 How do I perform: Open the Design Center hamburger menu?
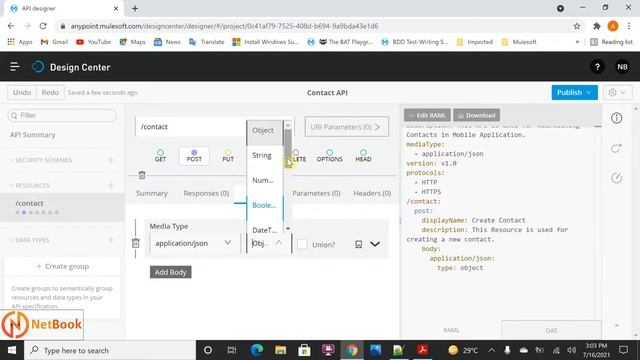pos(15,67)
